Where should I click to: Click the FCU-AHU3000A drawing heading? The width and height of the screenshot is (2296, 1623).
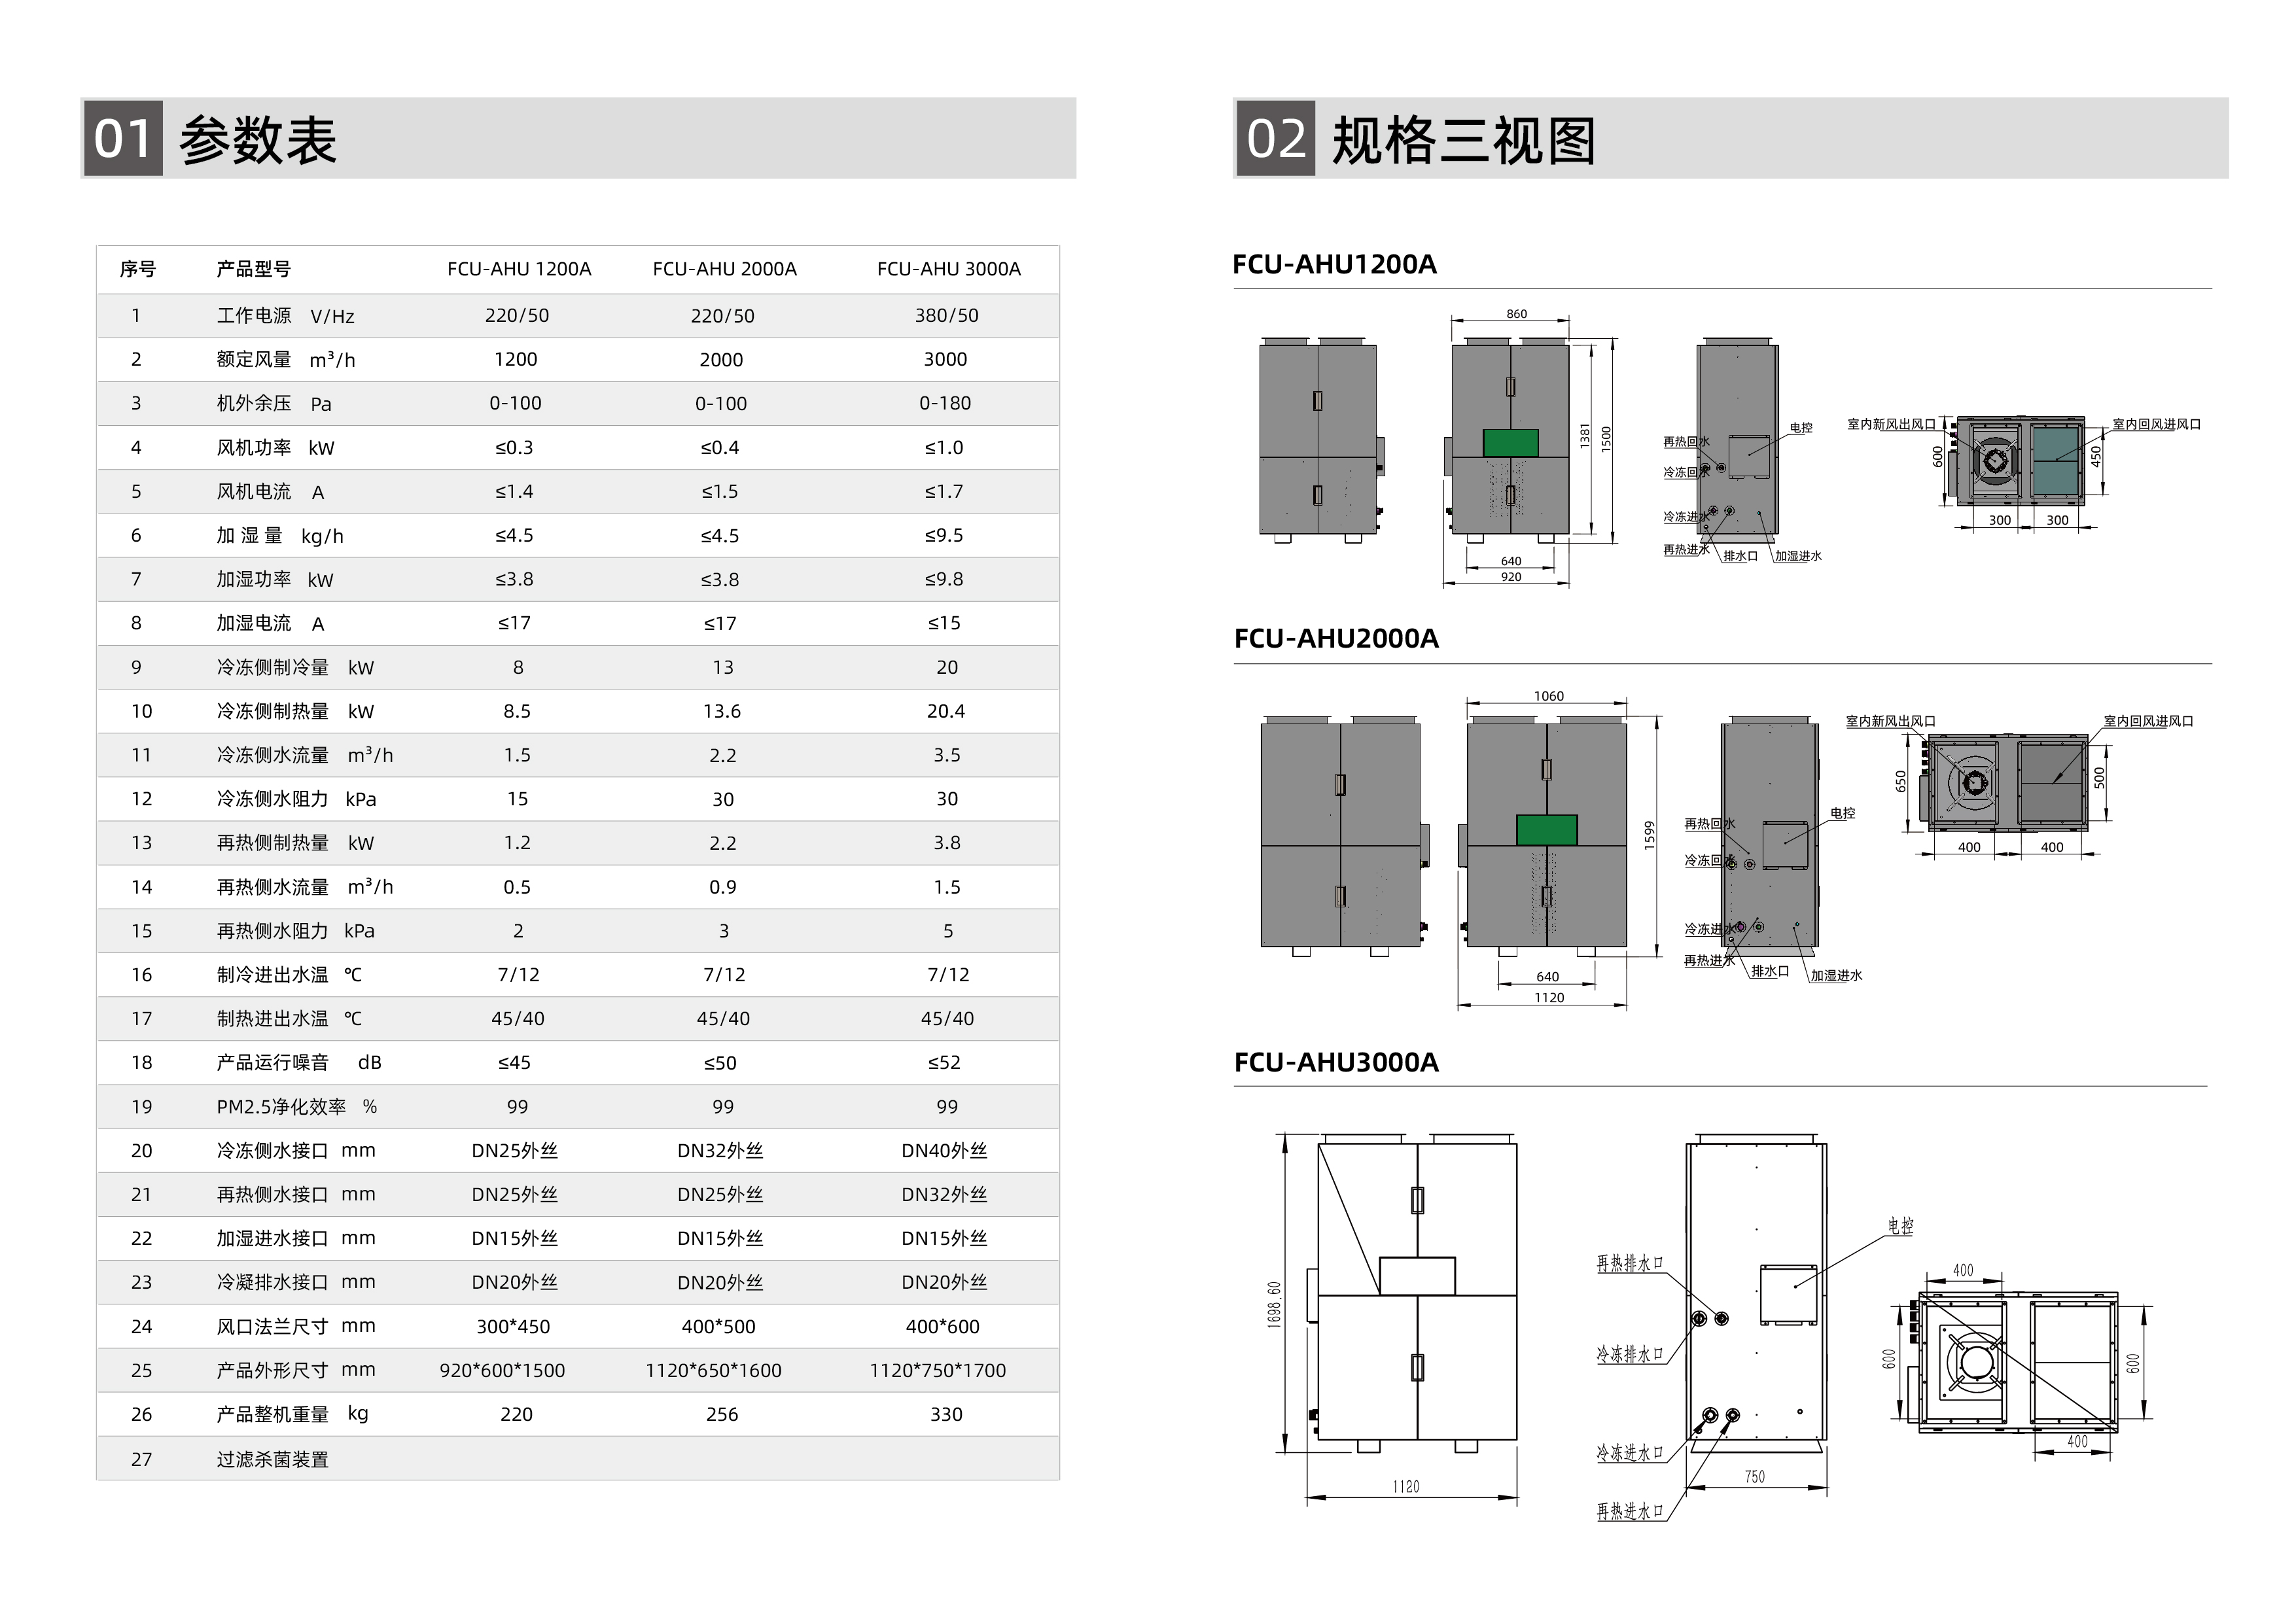tap(1336, 1062)
